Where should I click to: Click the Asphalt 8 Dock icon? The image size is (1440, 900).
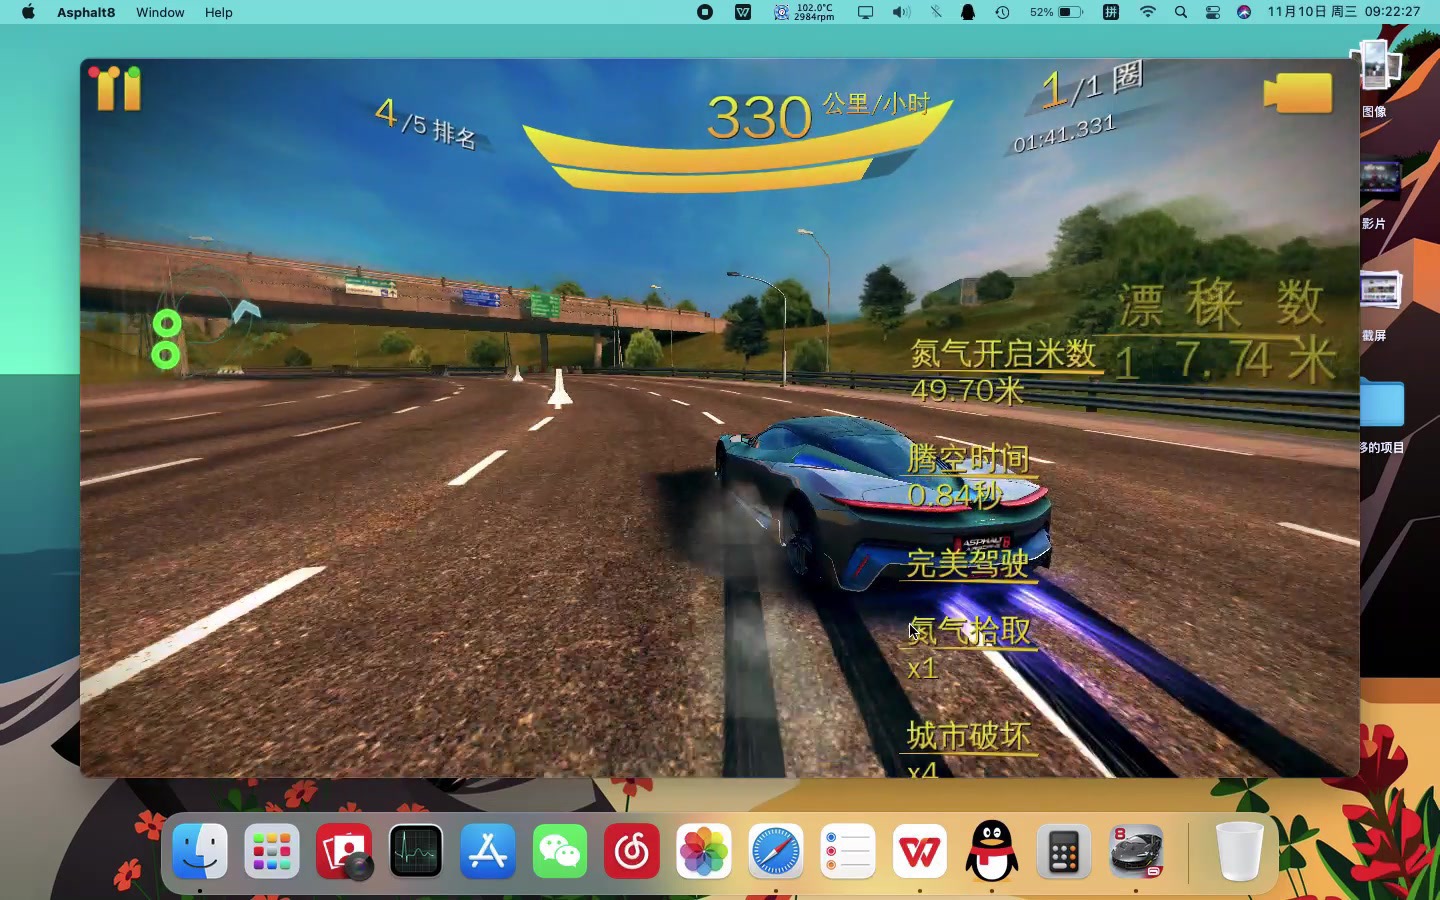tap(1136, 852)
